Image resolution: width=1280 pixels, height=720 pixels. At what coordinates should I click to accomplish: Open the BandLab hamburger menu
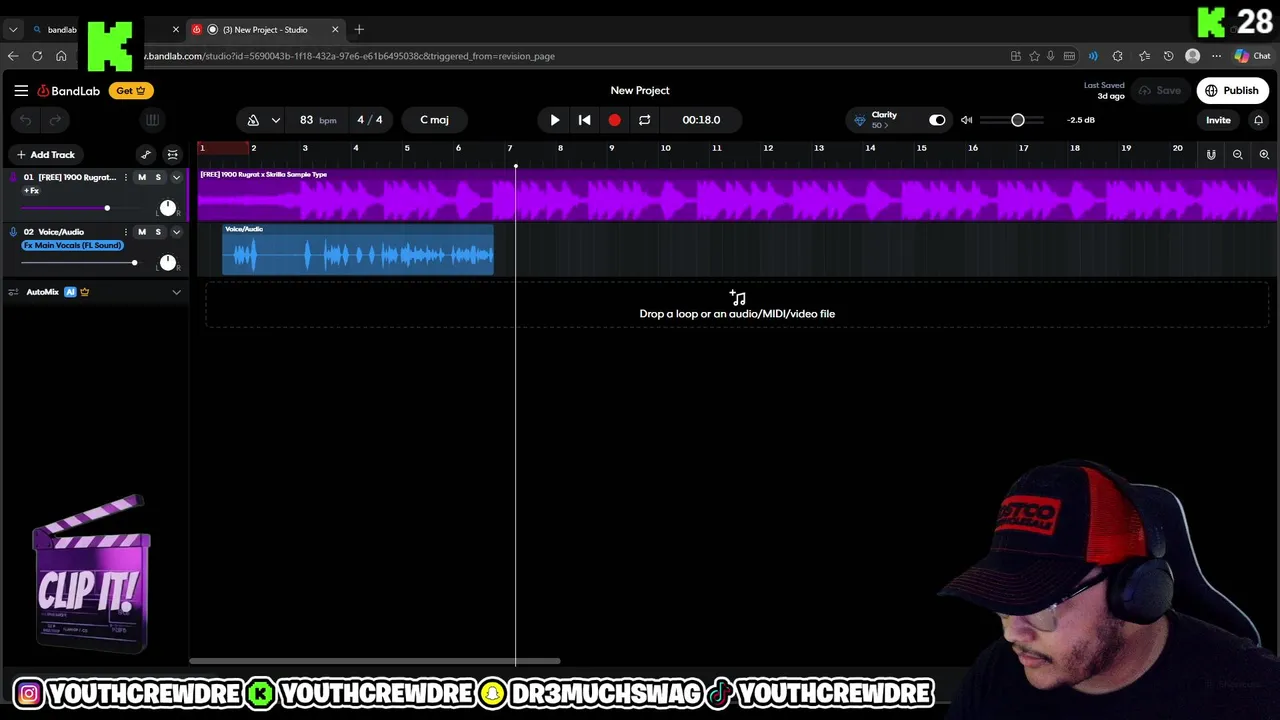click(x=21, y=91)
